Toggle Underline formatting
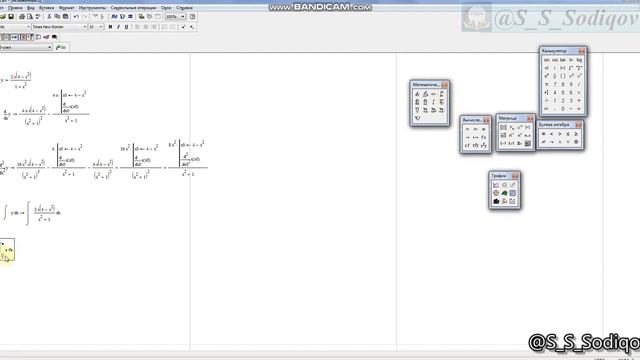The width and height of the screenshot is (640, 360). tap(126, 27)
